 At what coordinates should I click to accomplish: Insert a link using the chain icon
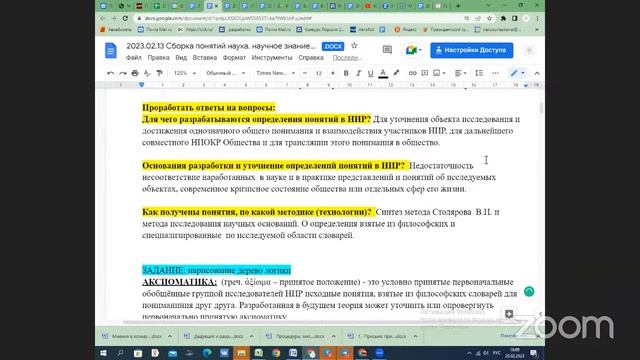[x=412, y=73]
